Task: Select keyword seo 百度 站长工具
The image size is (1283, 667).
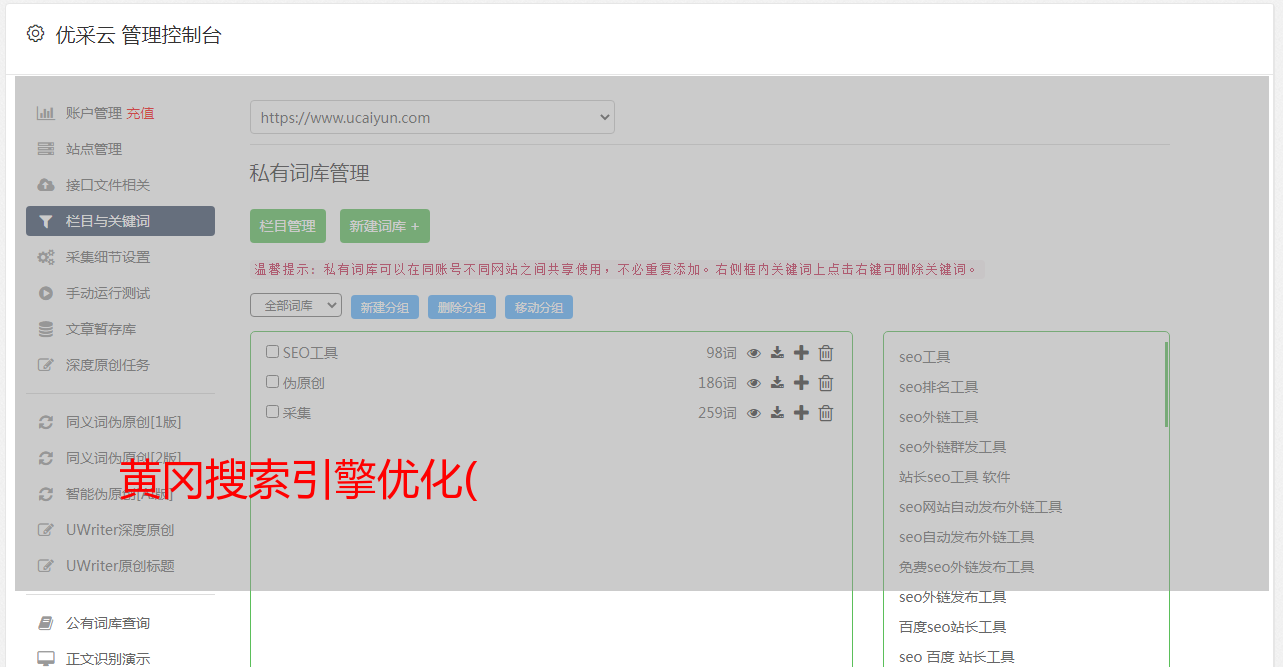Action: click(x=956, y=657)
